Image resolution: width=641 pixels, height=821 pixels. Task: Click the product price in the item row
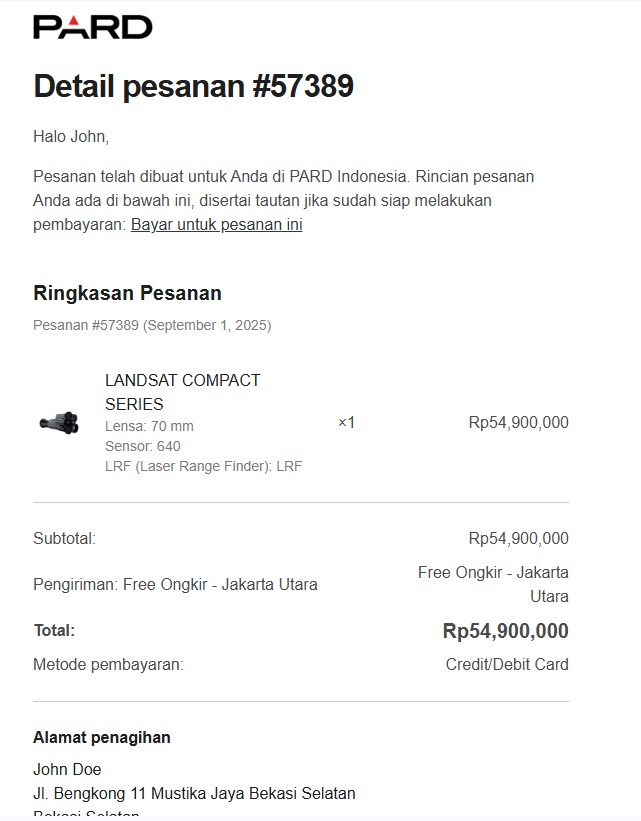click(x=518, y=422)
